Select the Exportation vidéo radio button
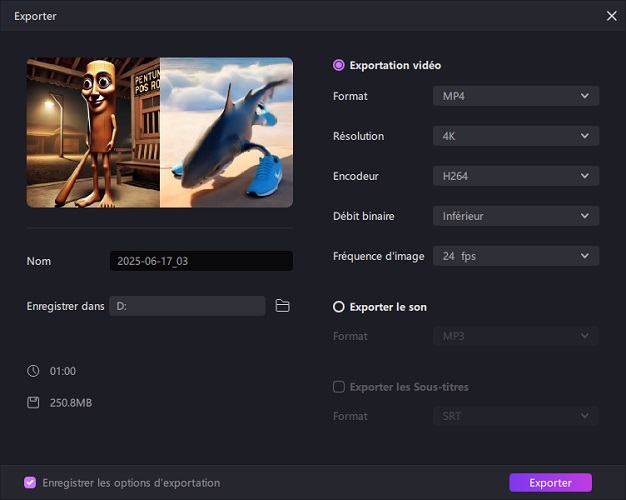The image size is (626, 500). 339,65
